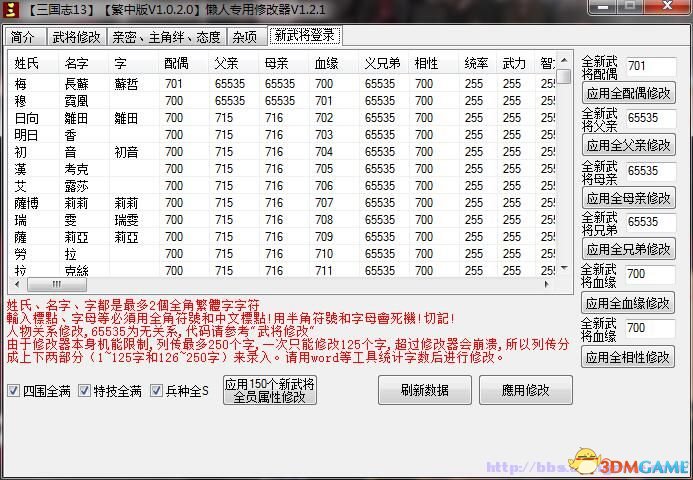
Task: Open the 亲密、主角绊、态度 tab
Action: [x=167, y=37]
